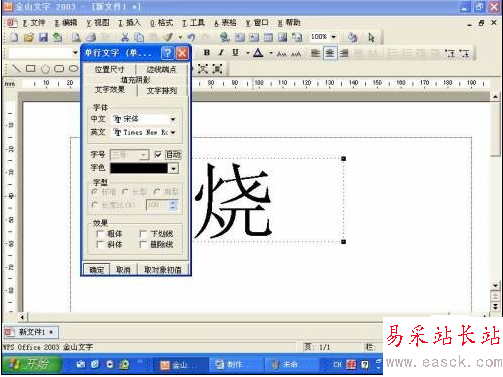Screen dimensions: 503x377
Task: Click align right icon
Action: pyautogui.click(x=344, y=53)
